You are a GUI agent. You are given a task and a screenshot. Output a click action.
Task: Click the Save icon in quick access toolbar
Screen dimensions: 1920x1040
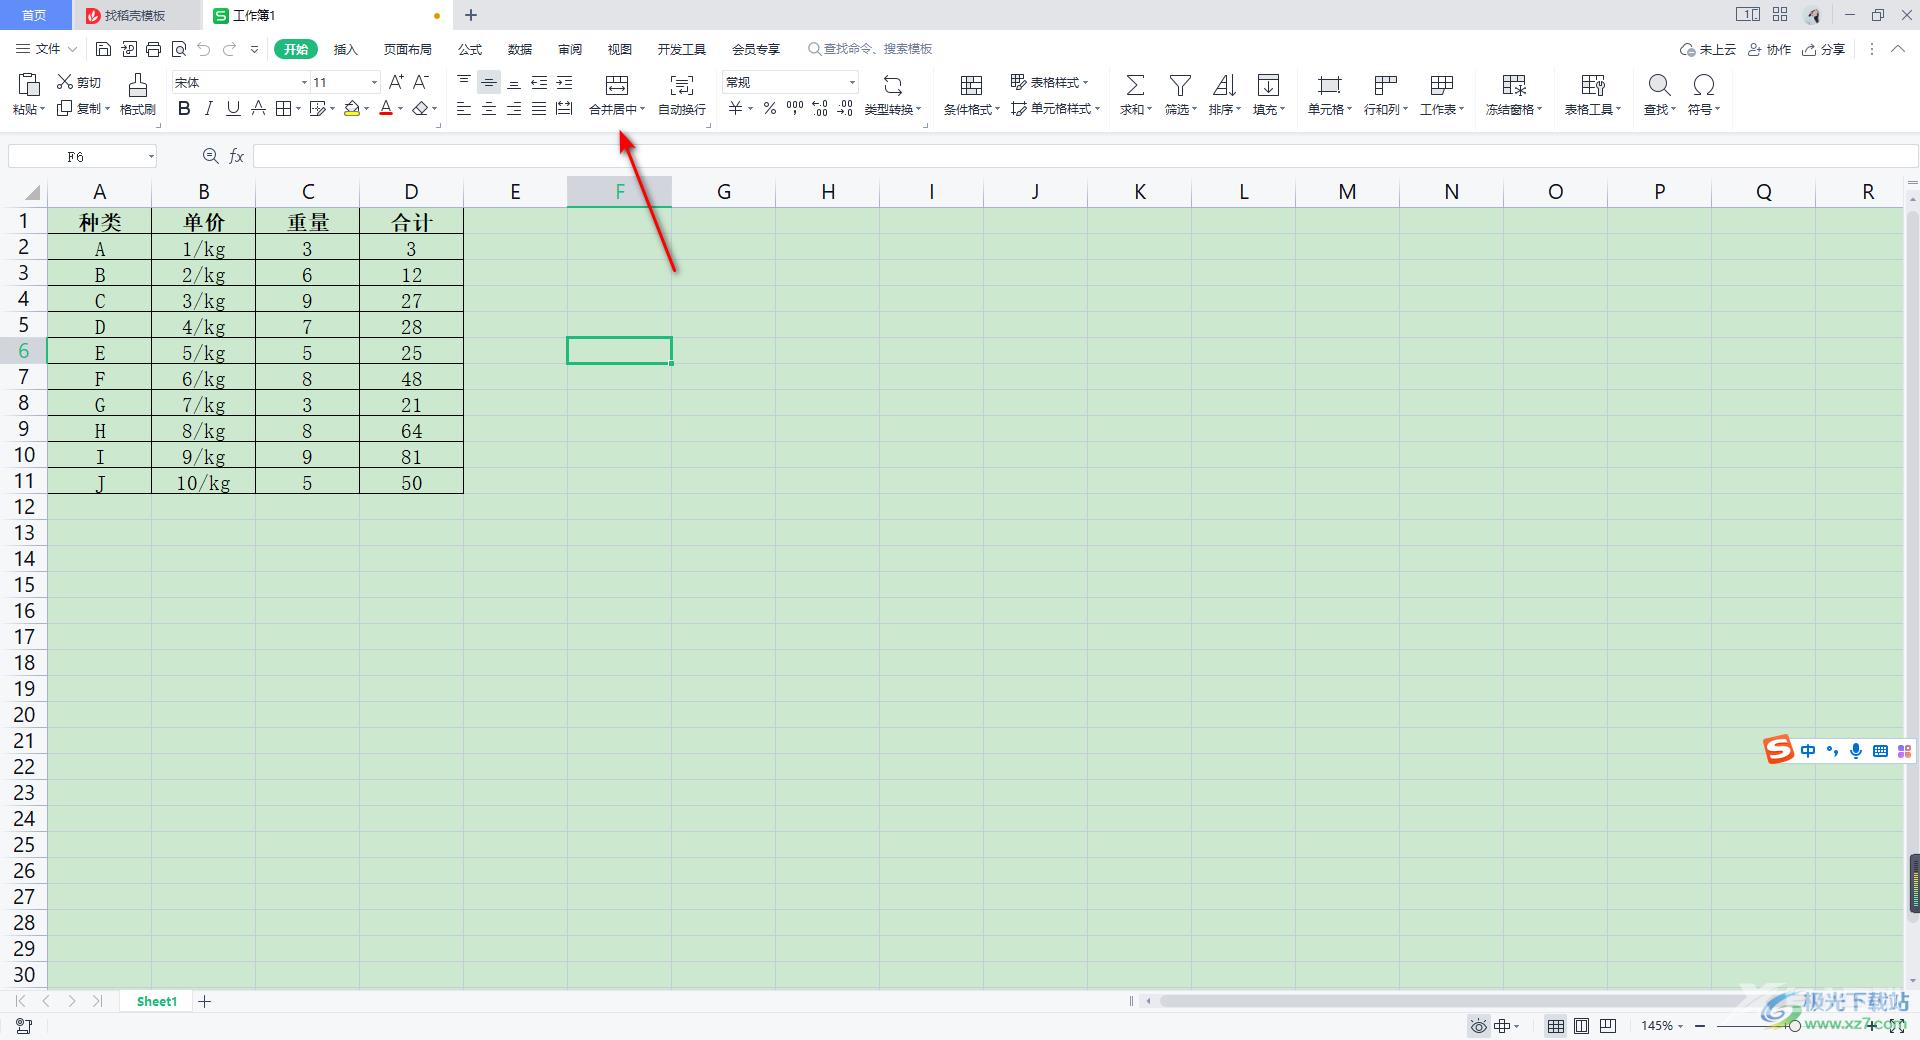tap(103, 49)
